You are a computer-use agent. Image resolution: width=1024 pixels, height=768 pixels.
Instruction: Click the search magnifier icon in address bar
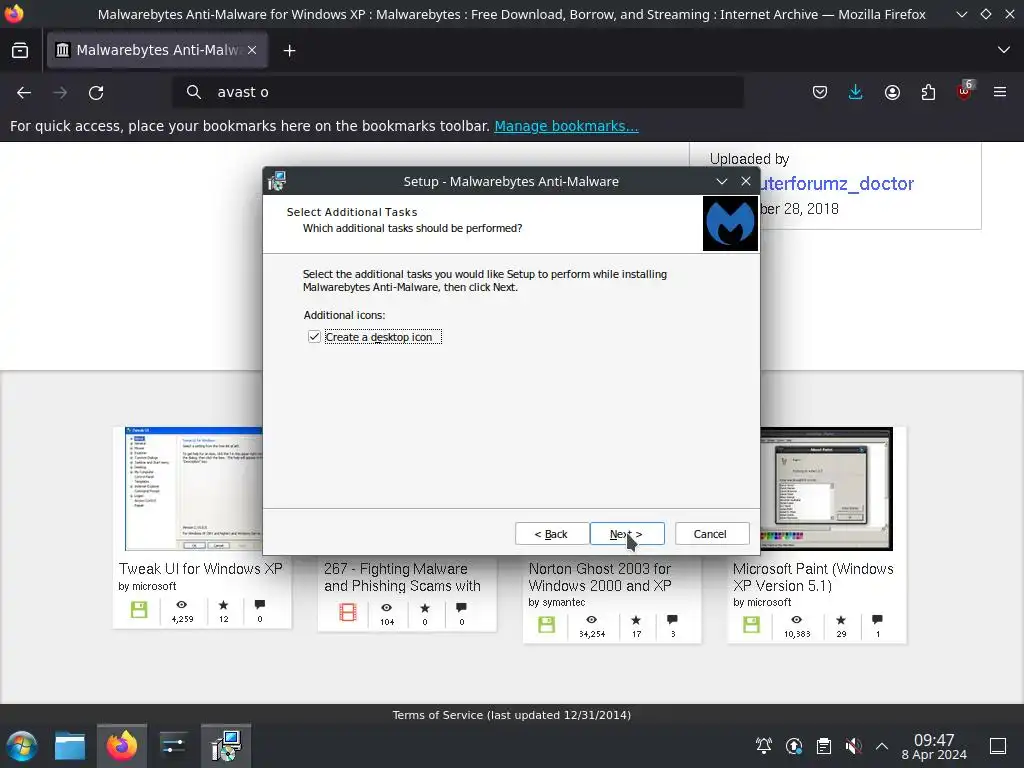(x=193, y=92)
